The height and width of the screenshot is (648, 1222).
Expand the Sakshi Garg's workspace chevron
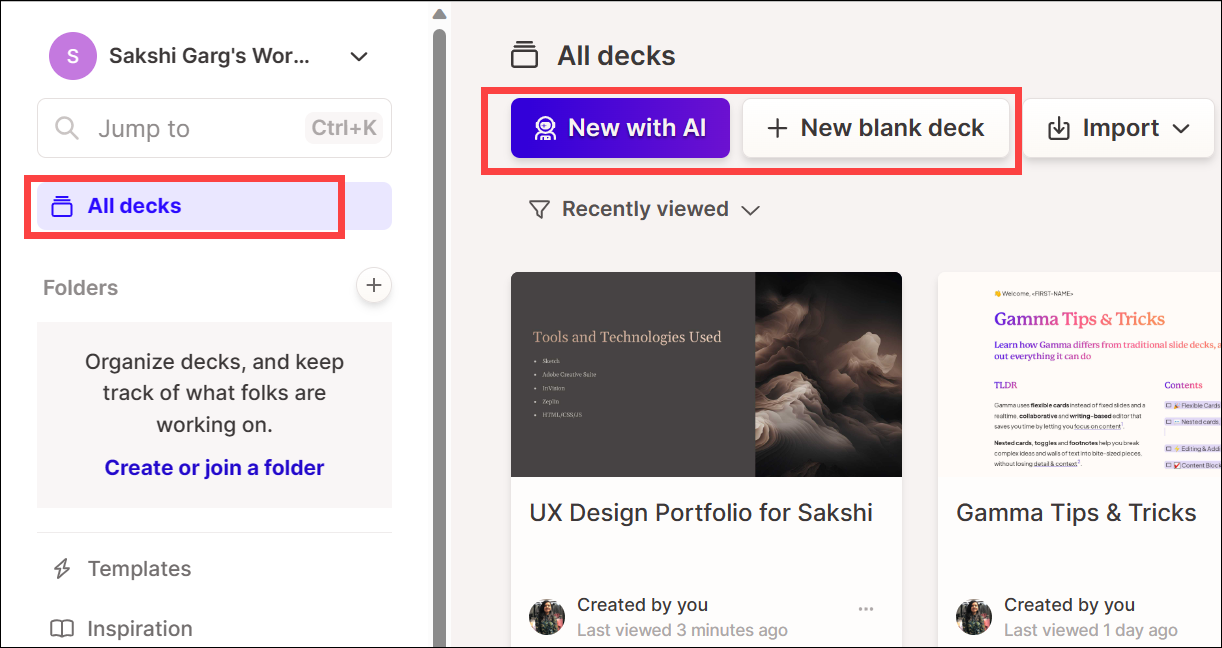click(359, 57)
